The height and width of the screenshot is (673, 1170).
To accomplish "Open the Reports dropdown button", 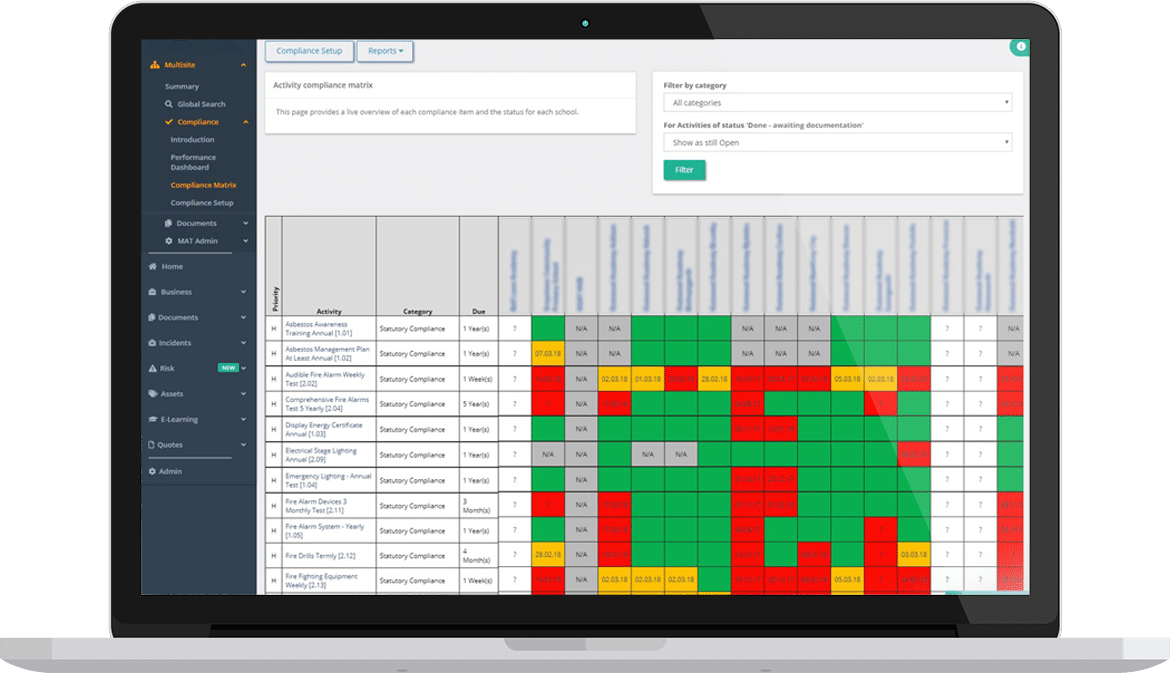I will [385, 51].
